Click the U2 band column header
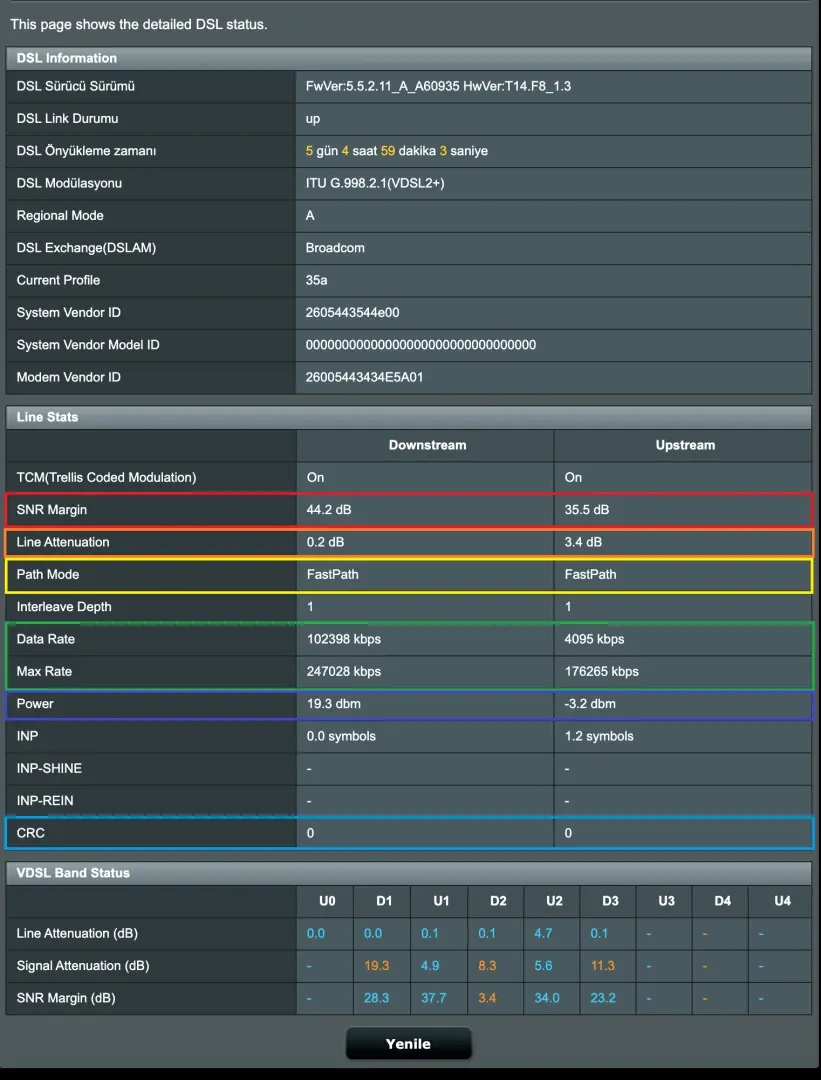The height and width of the screenshot is (1080, 821). coord(554,901)
